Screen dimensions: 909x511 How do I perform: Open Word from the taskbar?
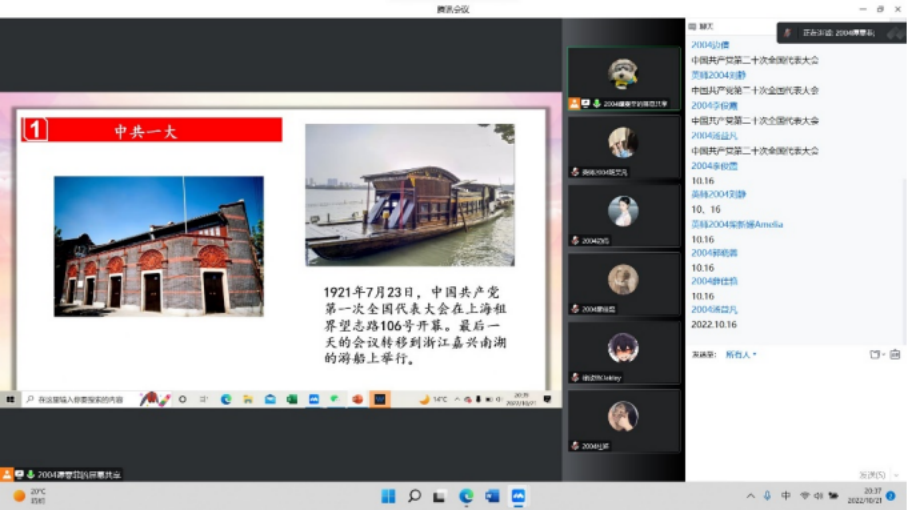(x=492, y=496)
